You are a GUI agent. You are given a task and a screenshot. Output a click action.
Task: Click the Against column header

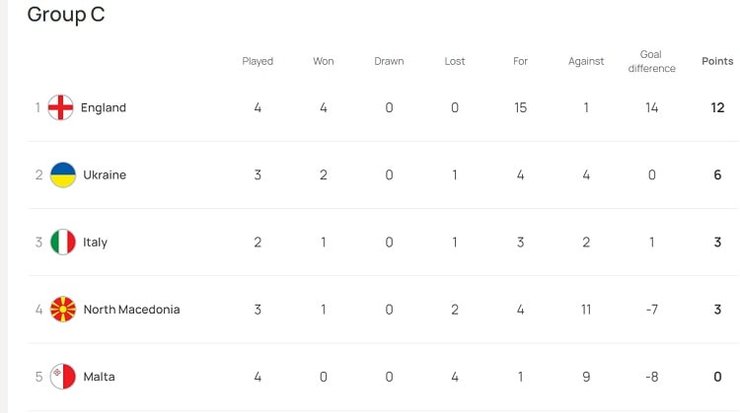586,61
